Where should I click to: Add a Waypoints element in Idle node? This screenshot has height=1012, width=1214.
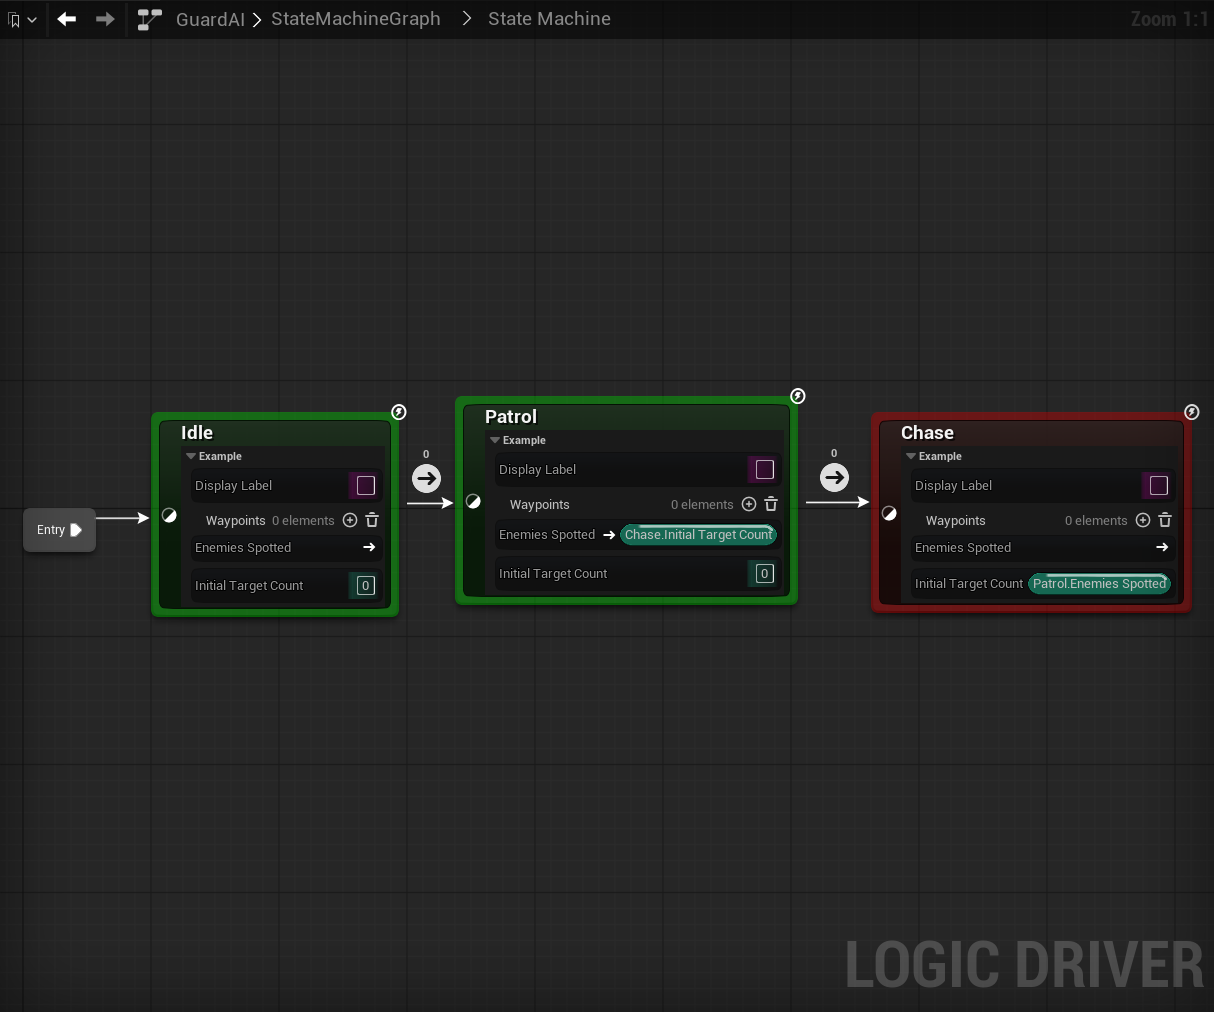click(350, 520)
